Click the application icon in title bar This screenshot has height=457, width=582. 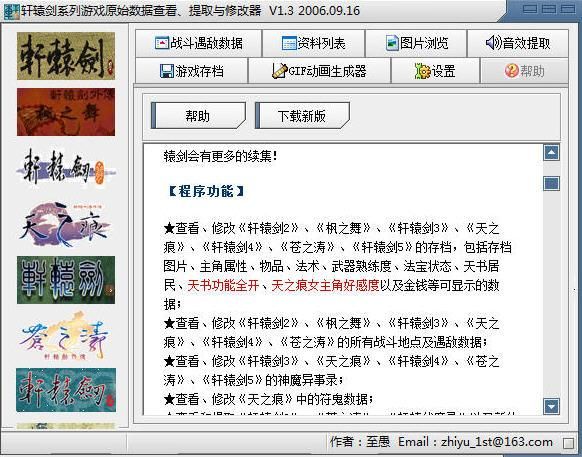11,12
